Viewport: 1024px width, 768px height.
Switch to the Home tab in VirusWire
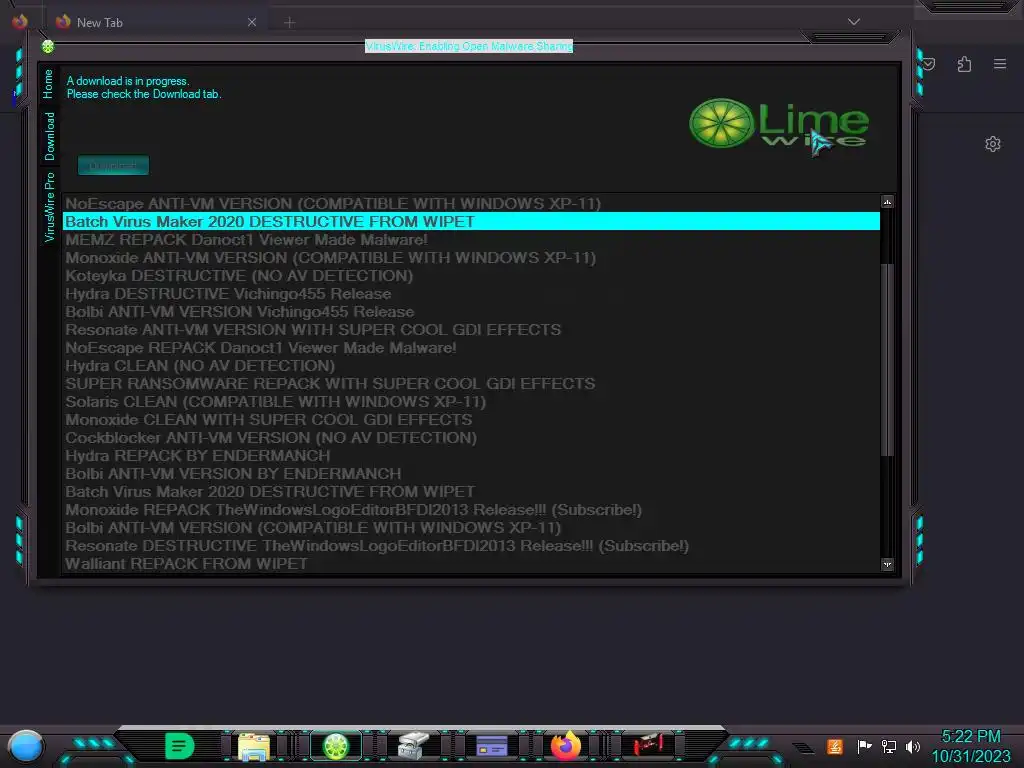pos(48,84)
